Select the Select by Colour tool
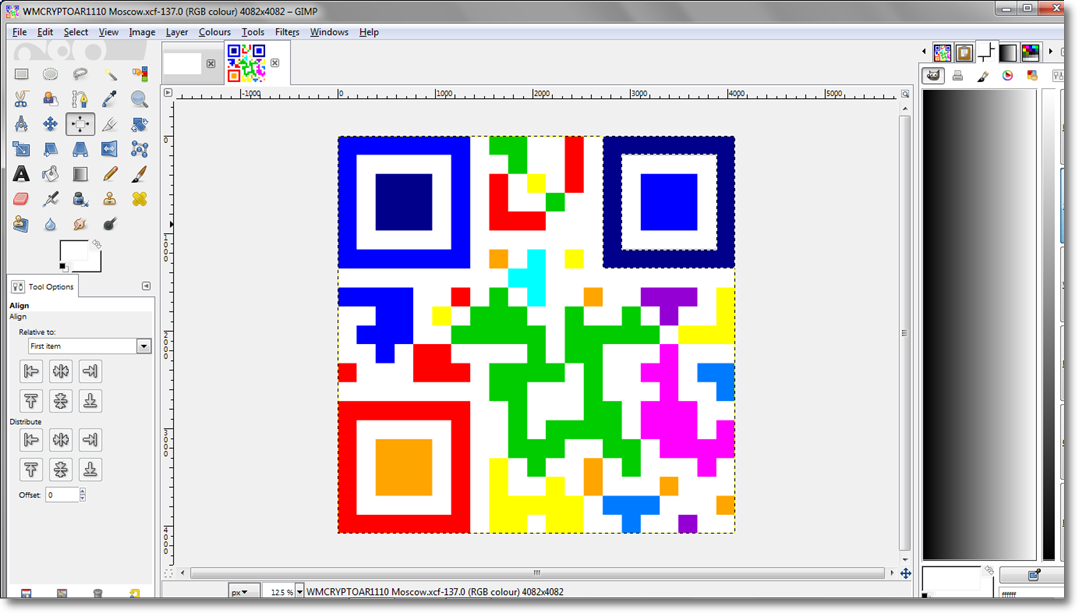The width and height of the screenshot is (1080, 615). [x=139, y=74]
